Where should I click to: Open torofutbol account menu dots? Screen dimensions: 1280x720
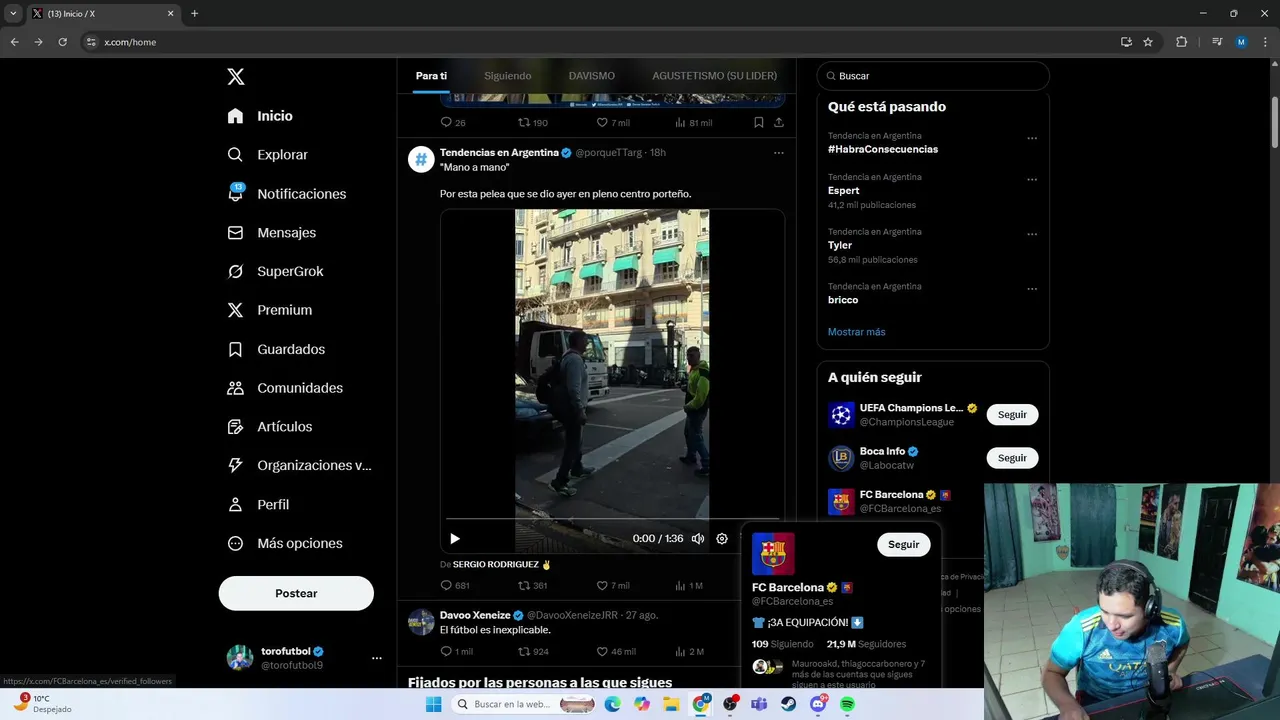pyautogui.click(x=377, y=658)
